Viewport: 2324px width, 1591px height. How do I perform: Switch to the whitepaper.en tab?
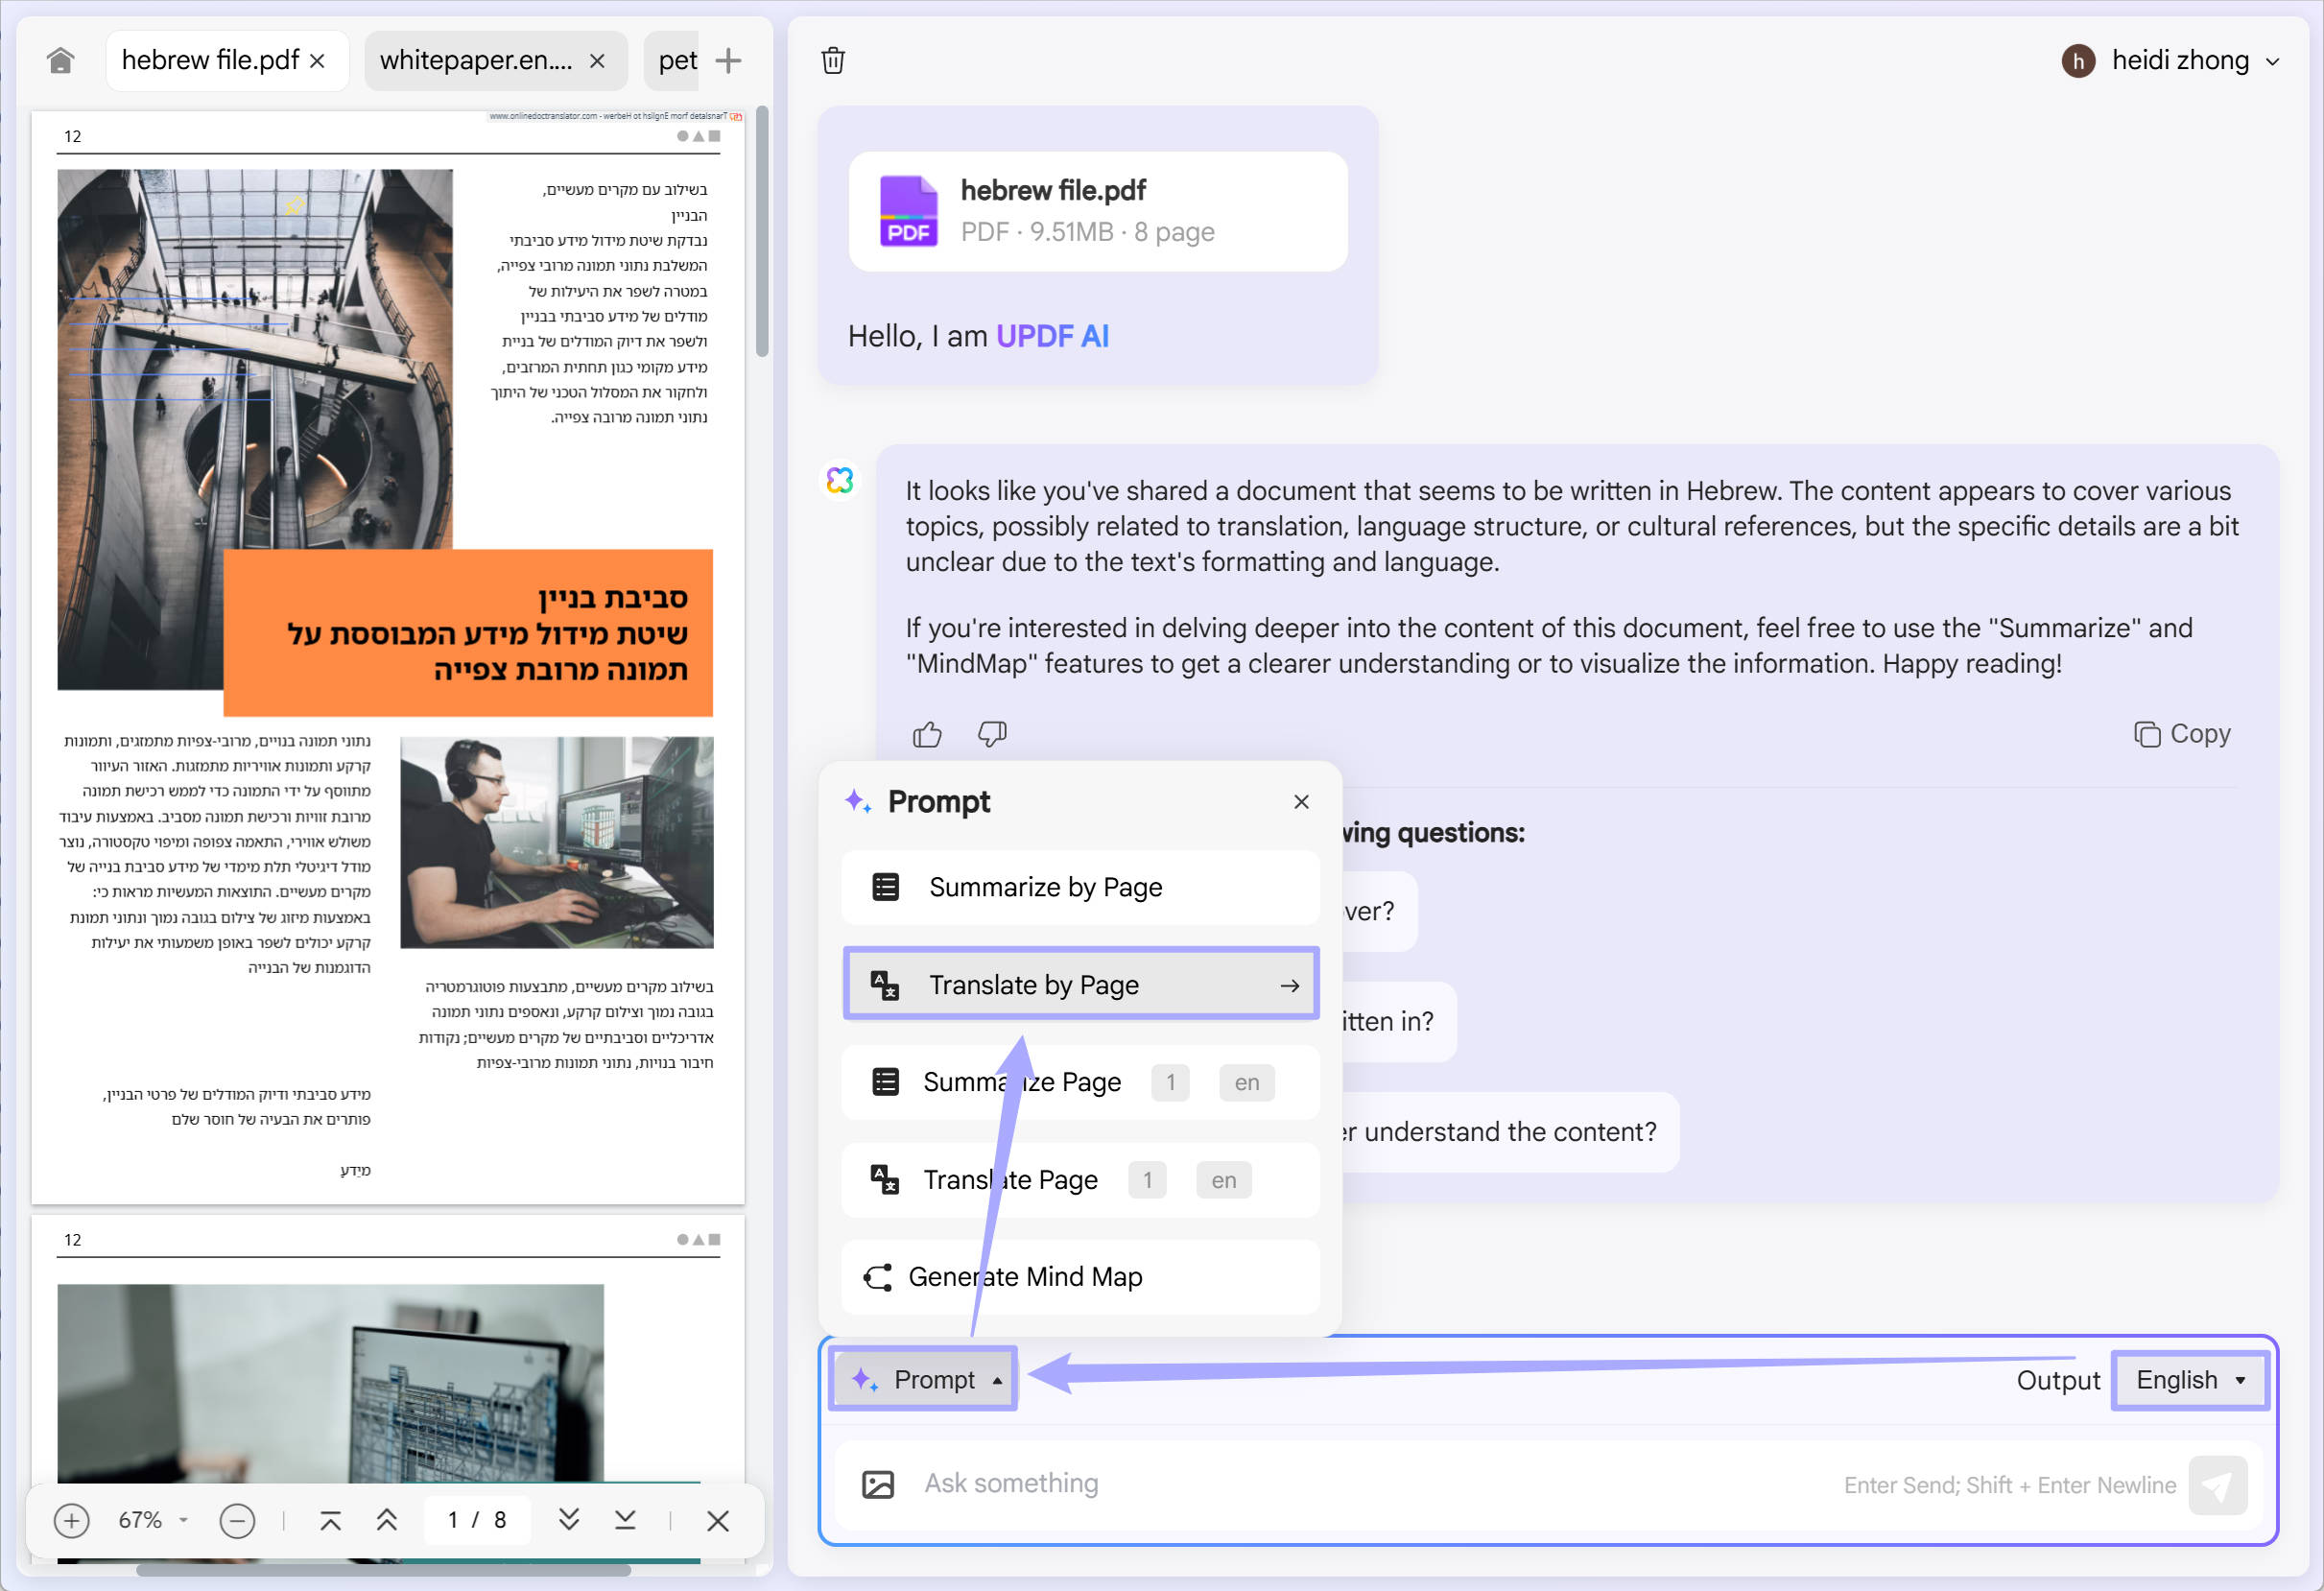click(470, 60)
